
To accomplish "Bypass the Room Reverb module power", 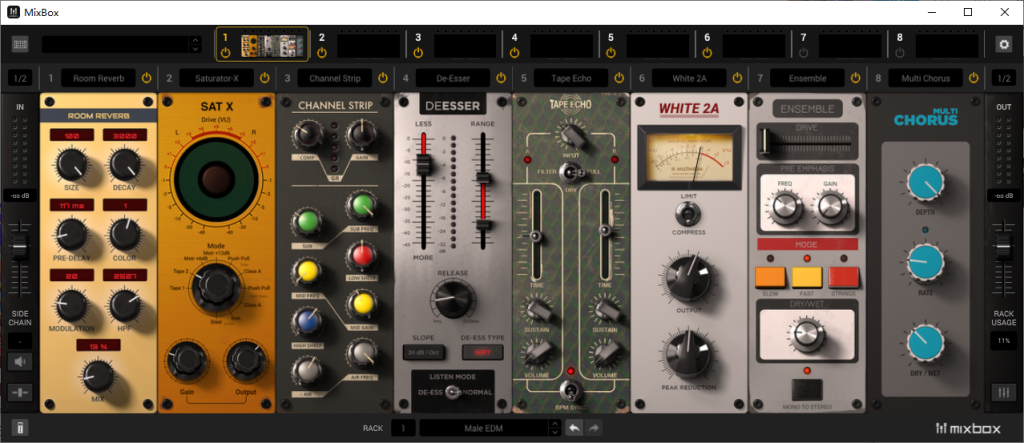I will click(146, 78).
